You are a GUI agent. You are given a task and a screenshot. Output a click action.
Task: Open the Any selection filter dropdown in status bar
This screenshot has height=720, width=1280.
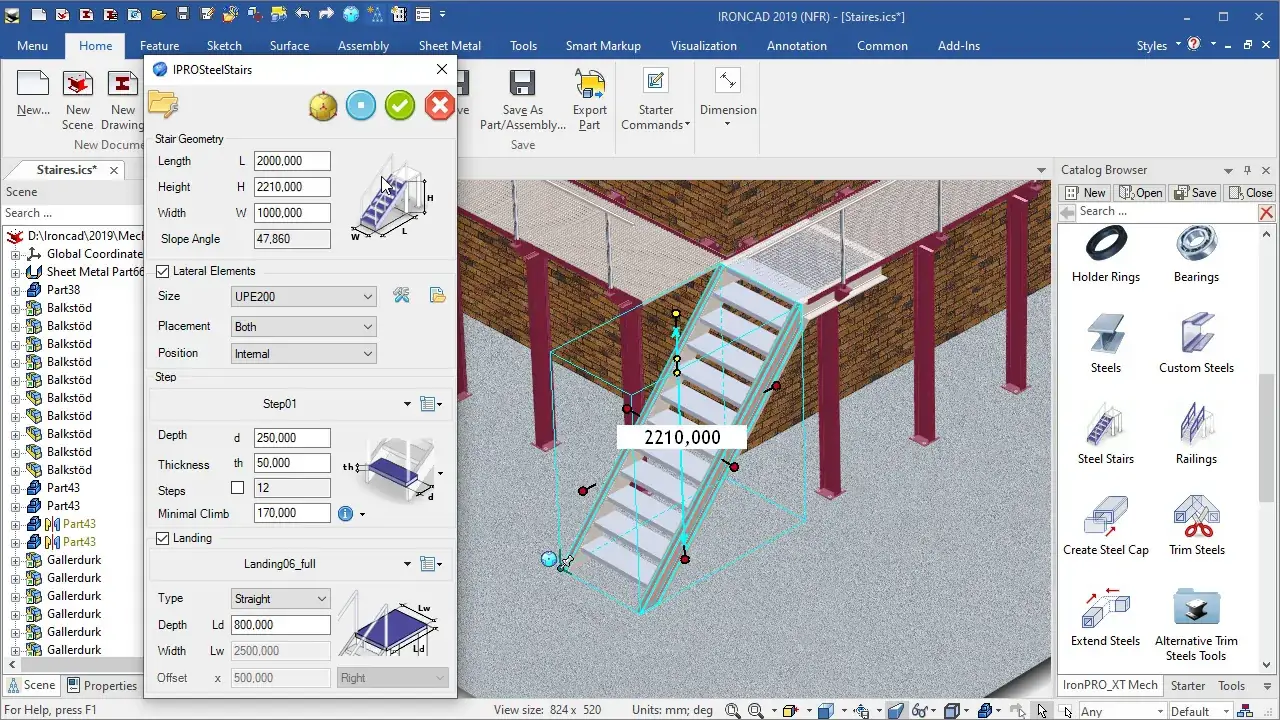[1122, 711]
